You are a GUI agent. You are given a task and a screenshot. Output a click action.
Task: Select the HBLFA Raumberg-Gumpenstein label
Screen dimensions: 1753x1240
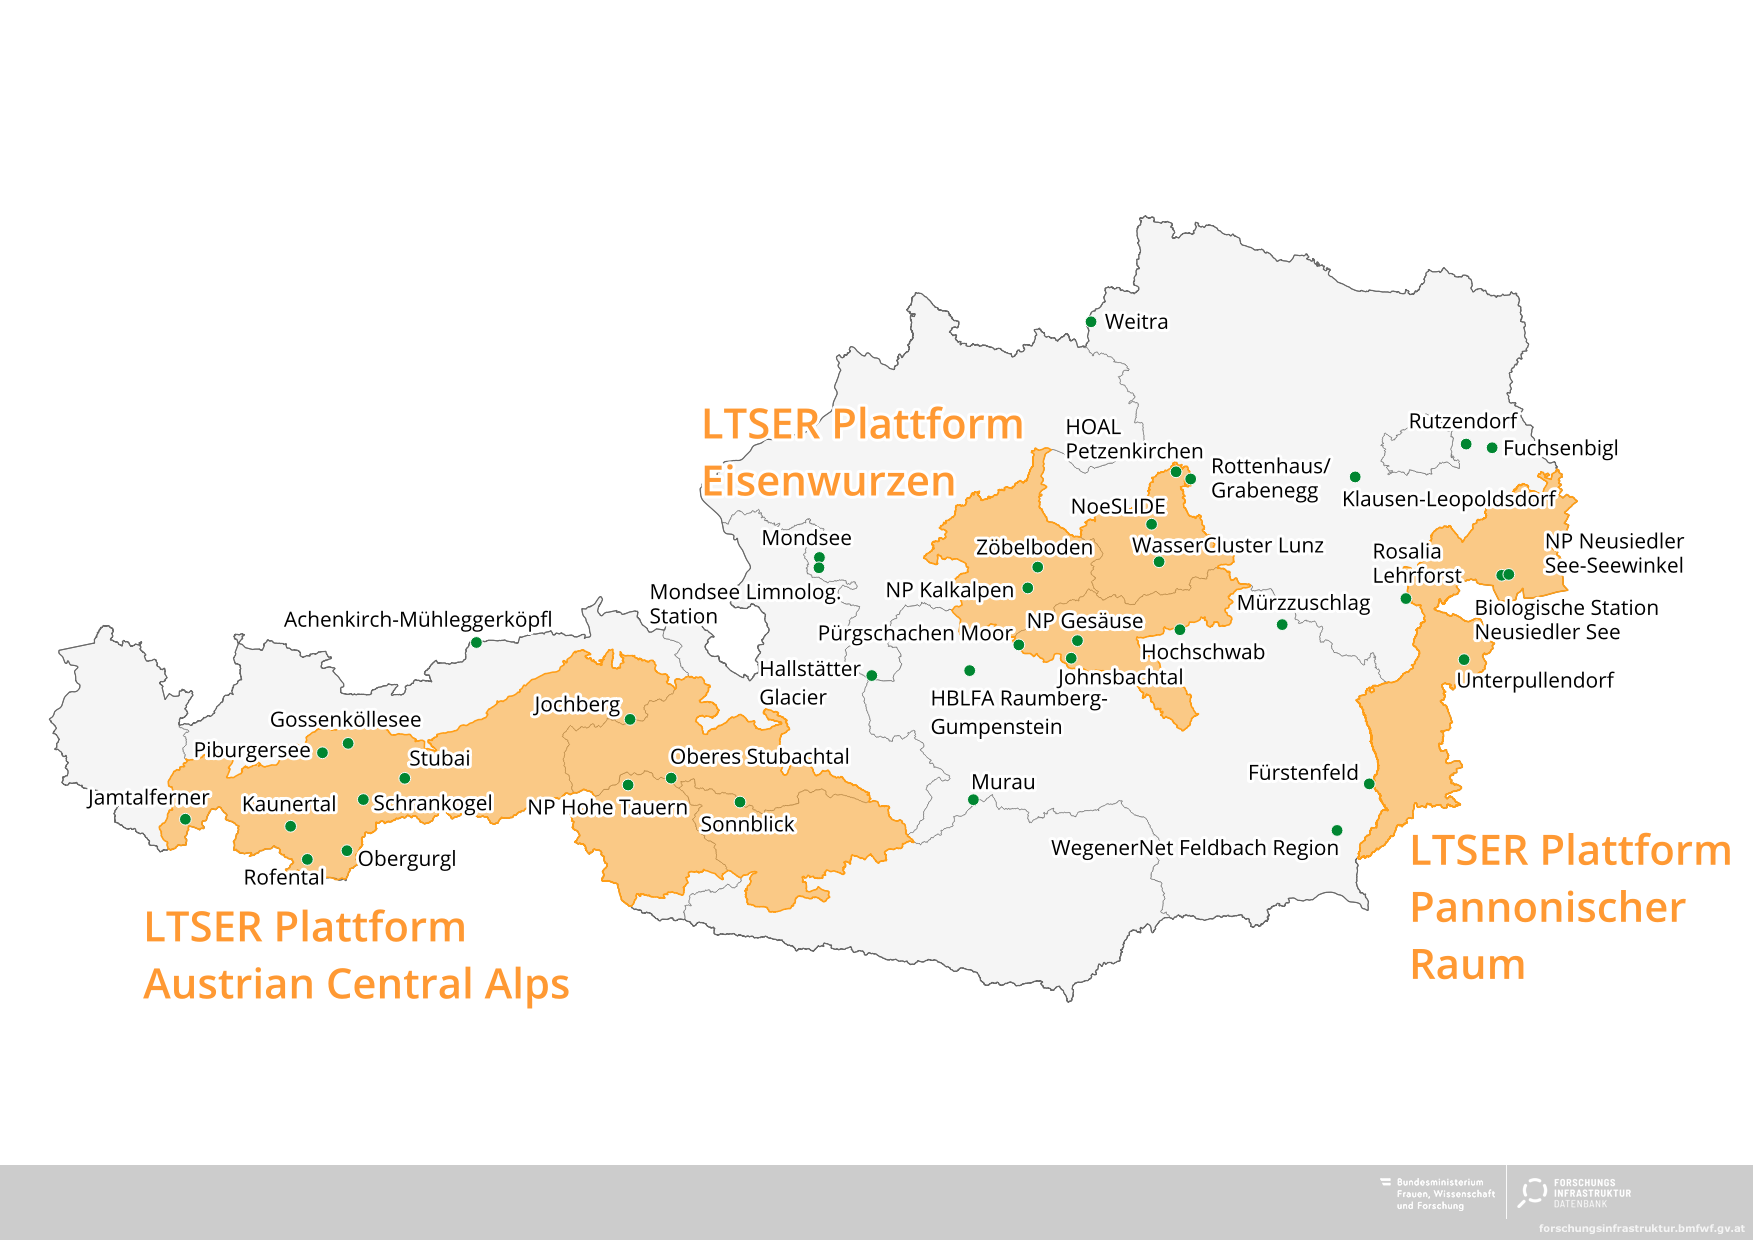click(x=1018, y=712)
